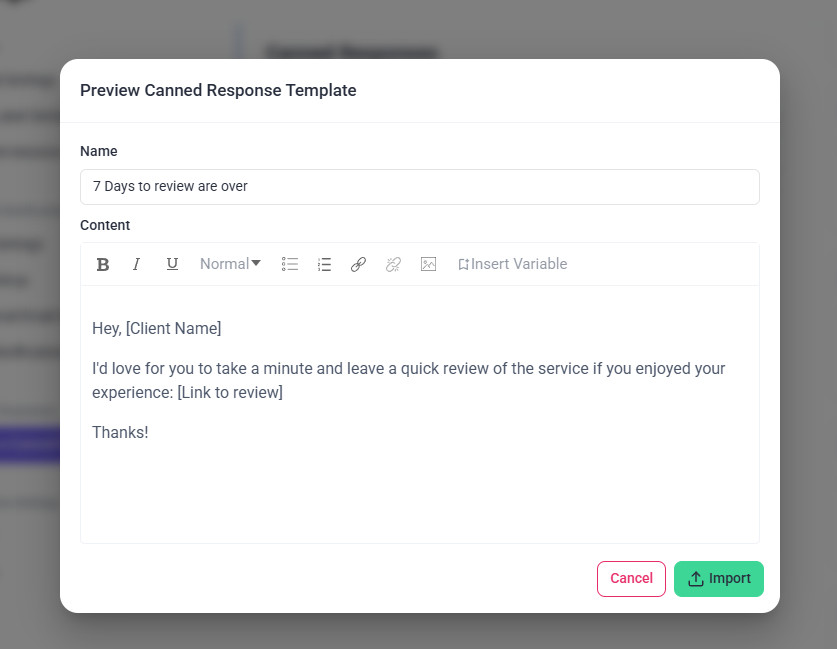Click the insert link icon
Screen dimensions: 837x649
358,264
